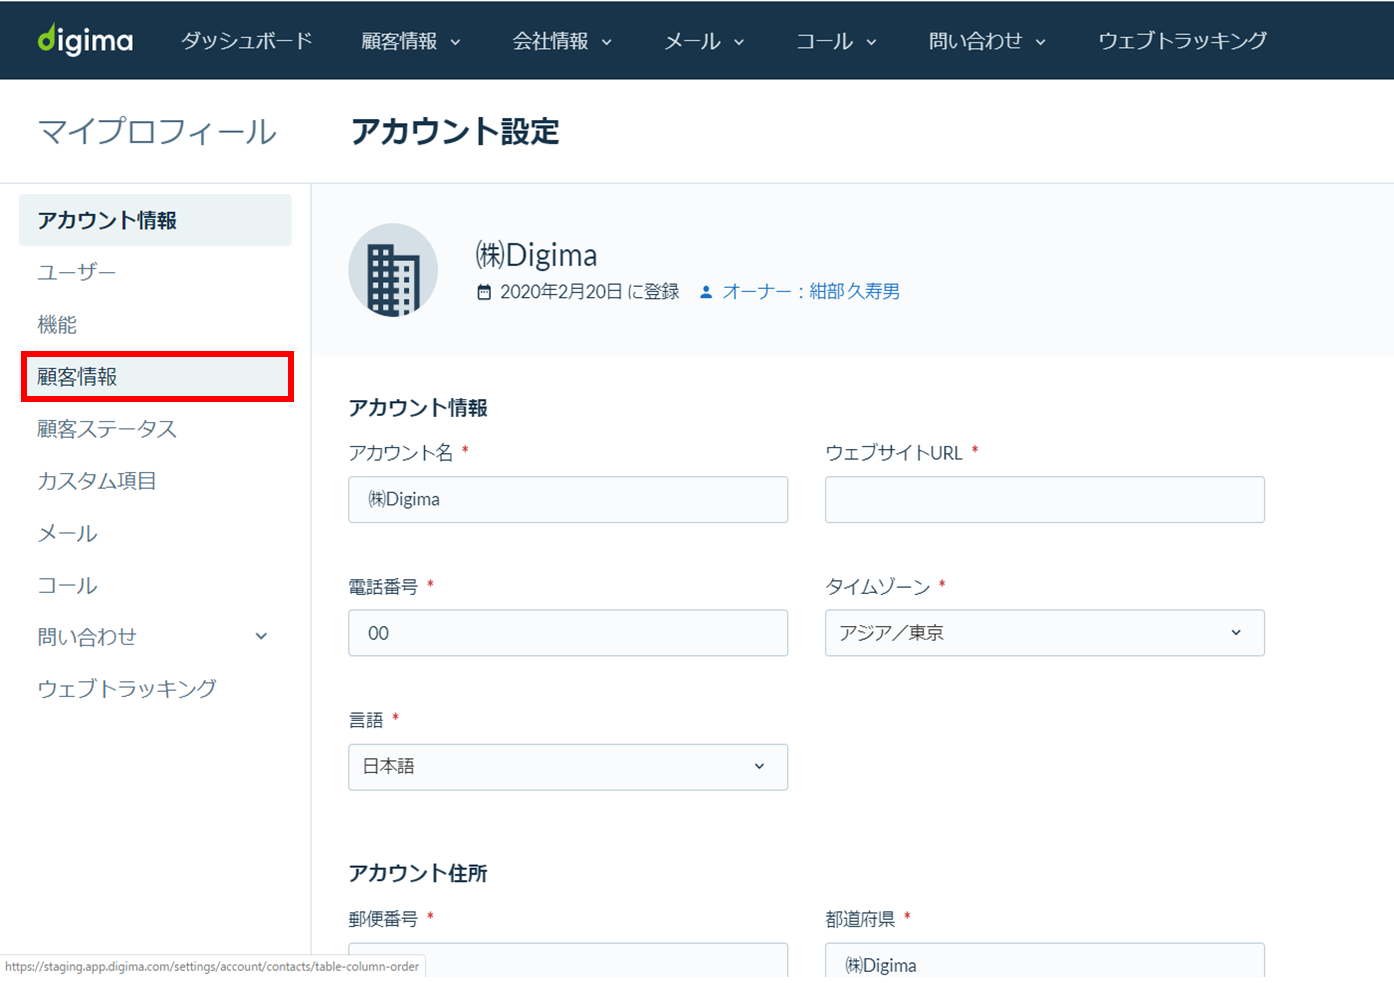The image size is (1394, 983).
Task: Click the digima logo
Action: tap(85, 40)
